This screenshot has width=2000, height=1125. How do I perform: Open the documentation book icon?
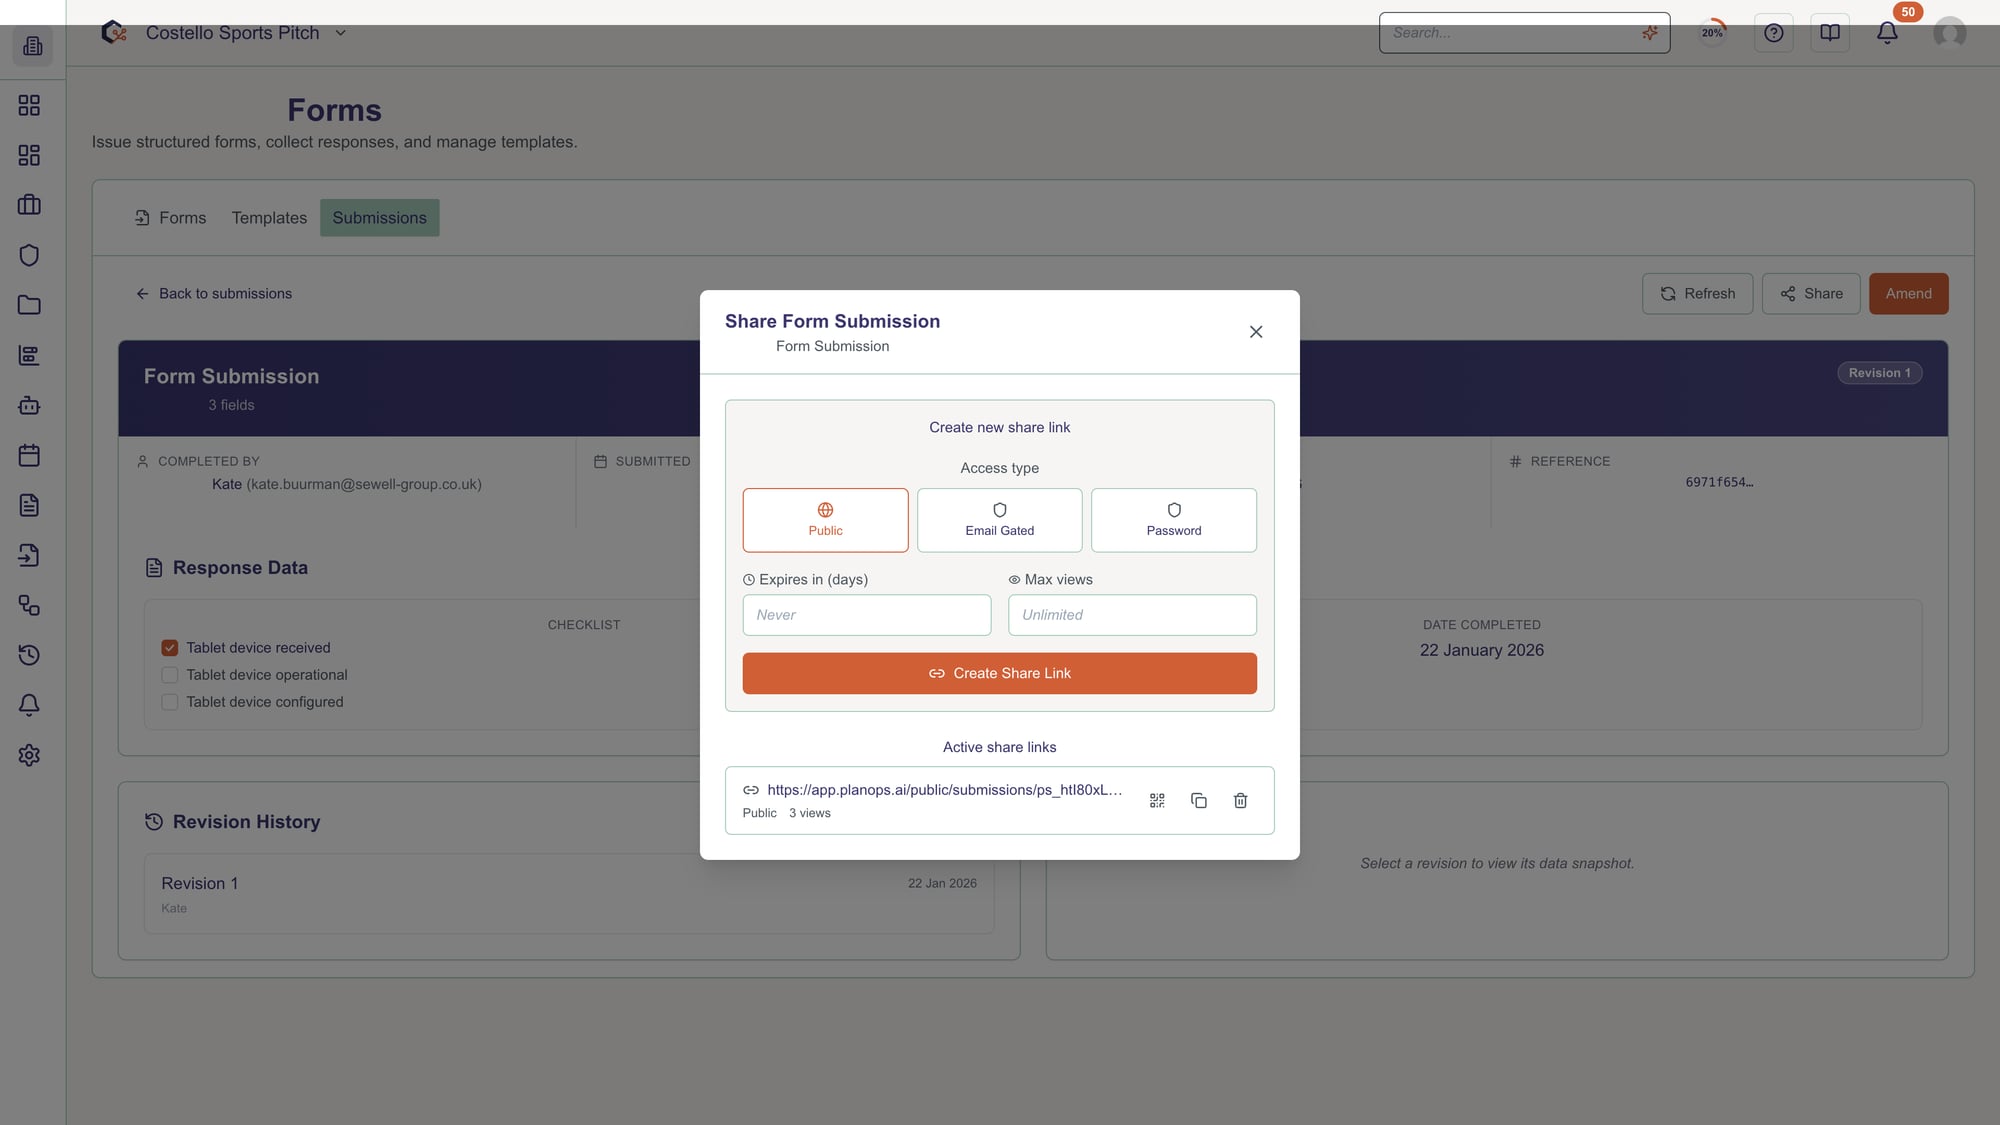[x=1829, y=33]
